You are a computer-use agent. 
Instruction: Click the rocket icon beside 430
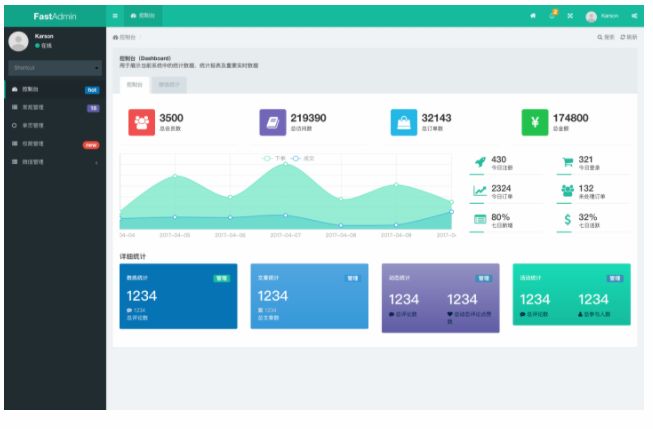coord(480,162)
